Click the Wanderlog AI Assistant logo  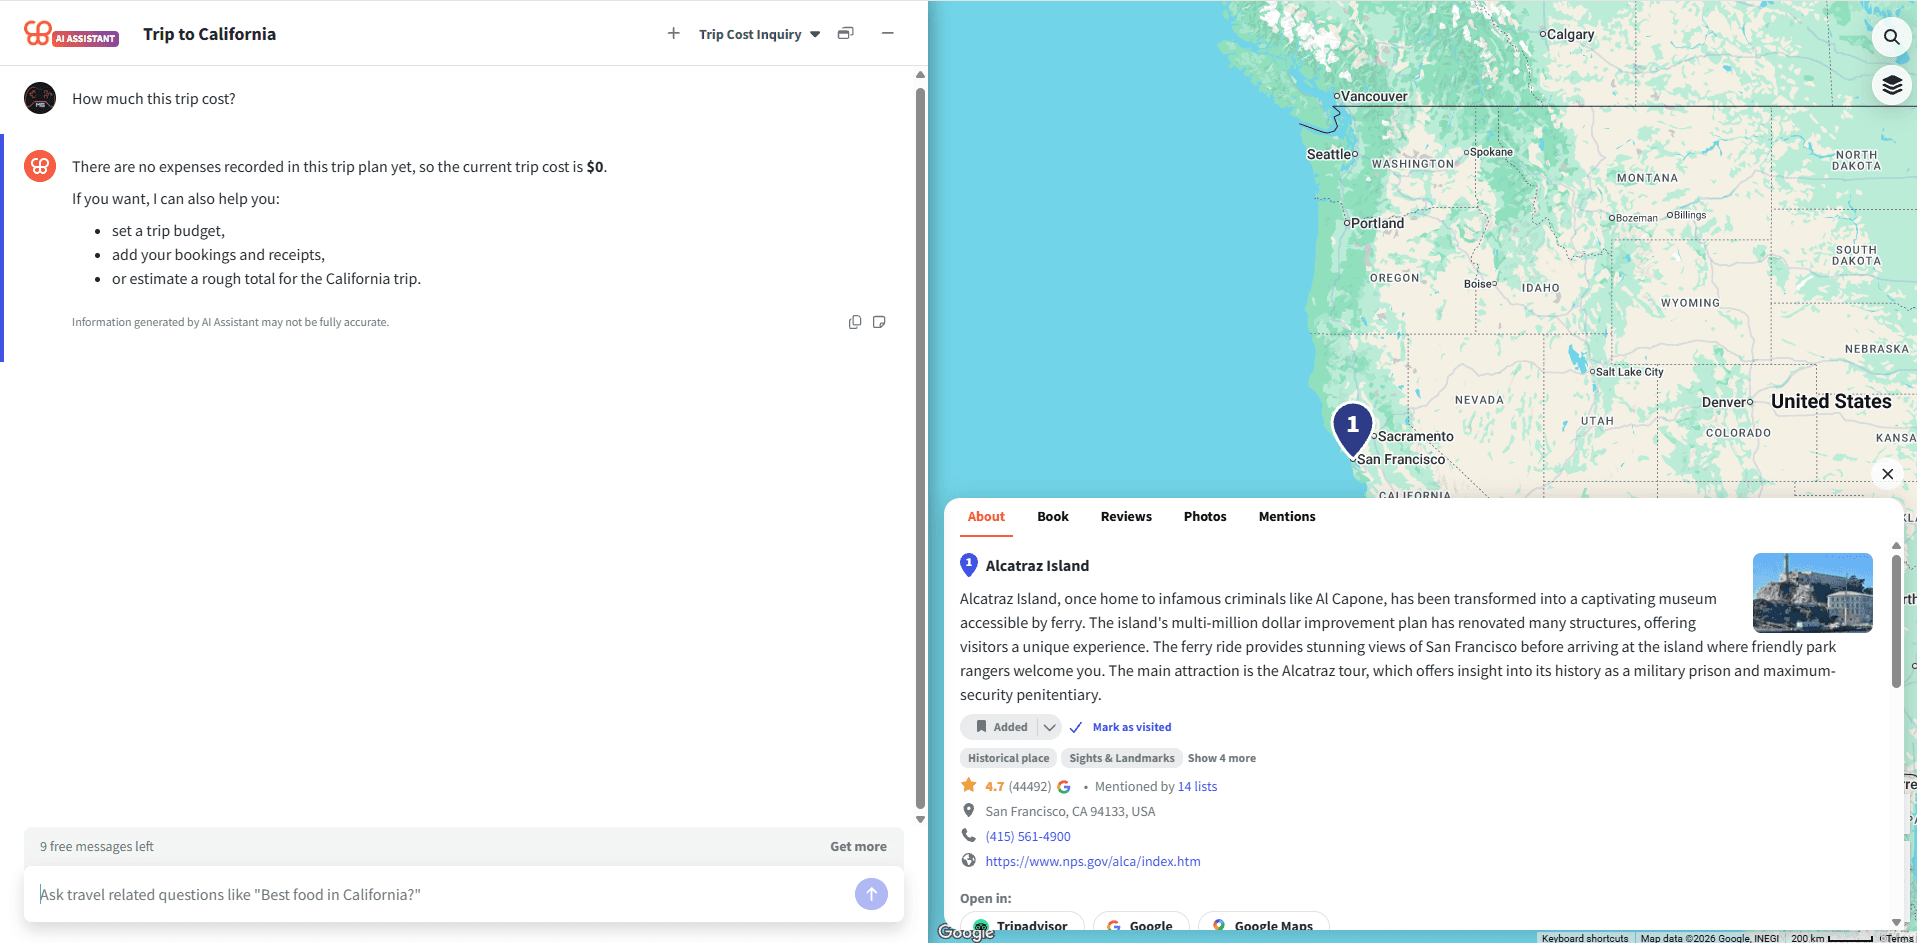(71, 34)
